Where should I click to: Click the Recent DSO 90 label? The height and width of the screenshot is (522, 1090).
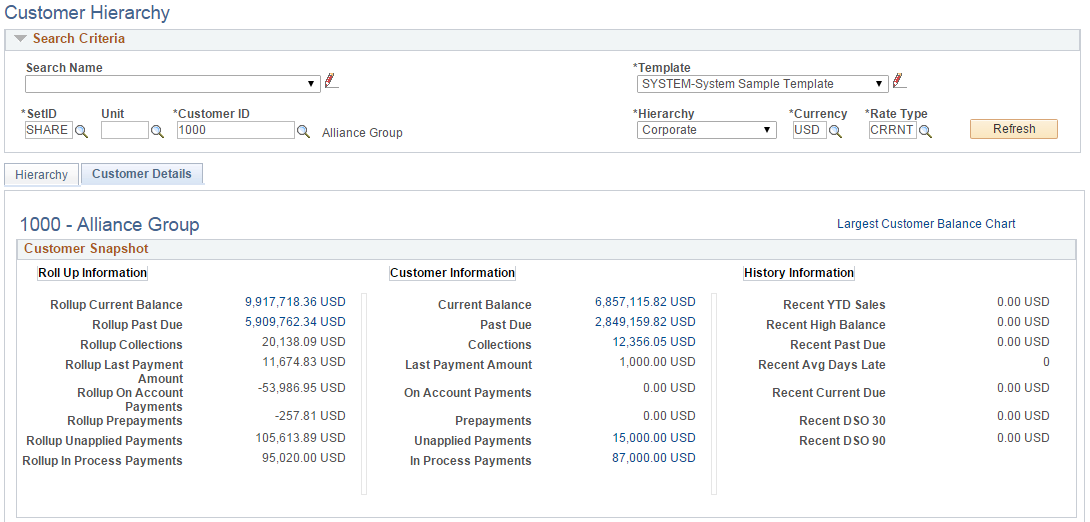coord(843,441)
